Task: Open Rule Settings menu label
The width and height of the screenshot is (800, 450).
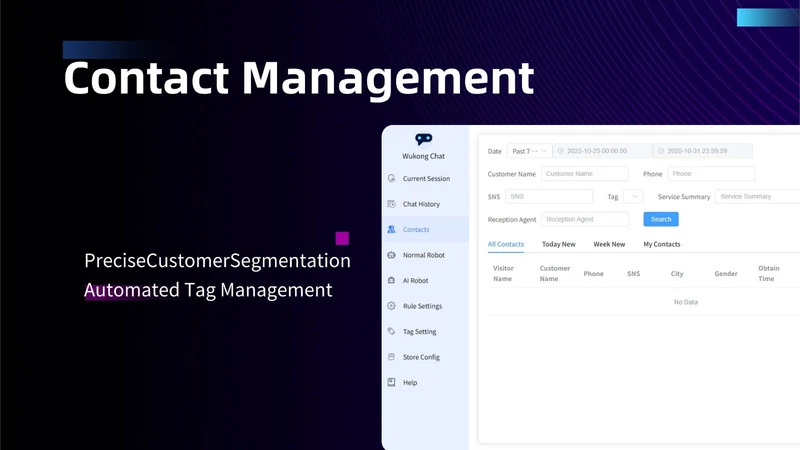Action: tap(422, 306)
